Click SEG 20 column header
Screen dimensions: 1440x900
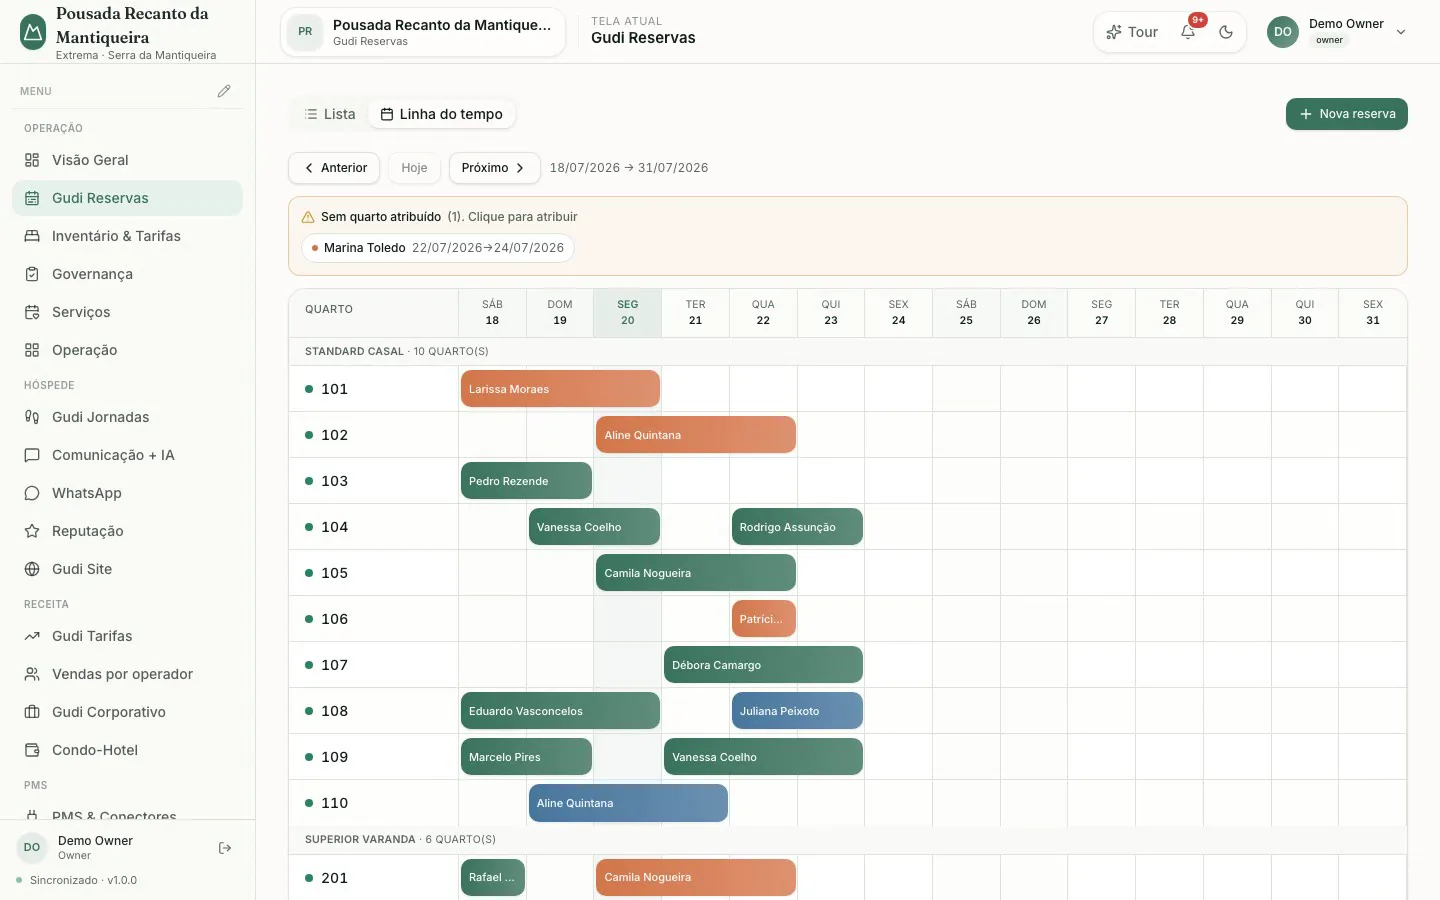[x=628, y=313]
